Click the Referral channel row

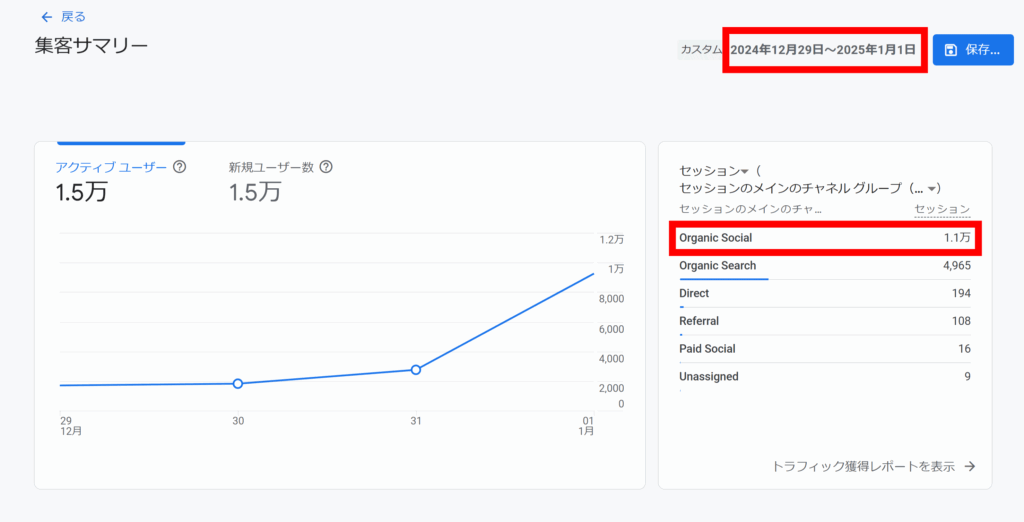[824, 321]
